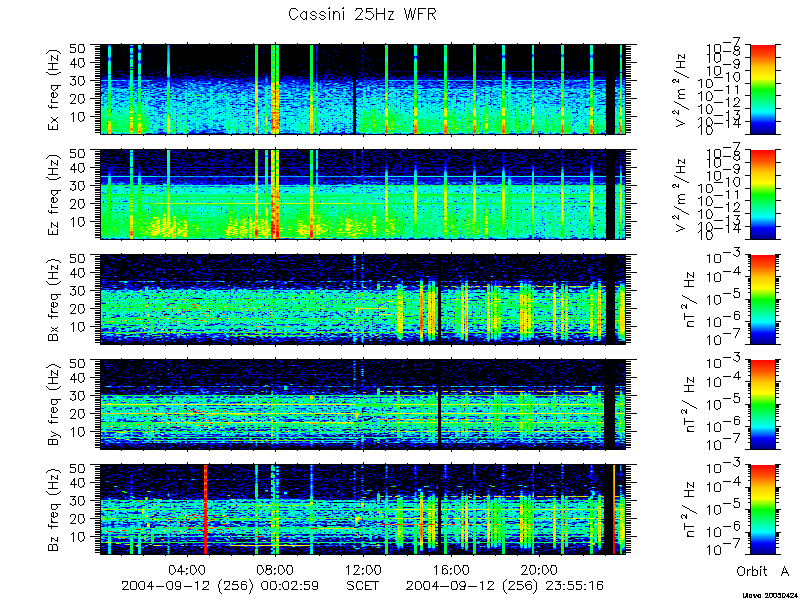Click the "Ex freq (Hz)" axis label
This screenshot has height=600, width=800.
point(55,89)
